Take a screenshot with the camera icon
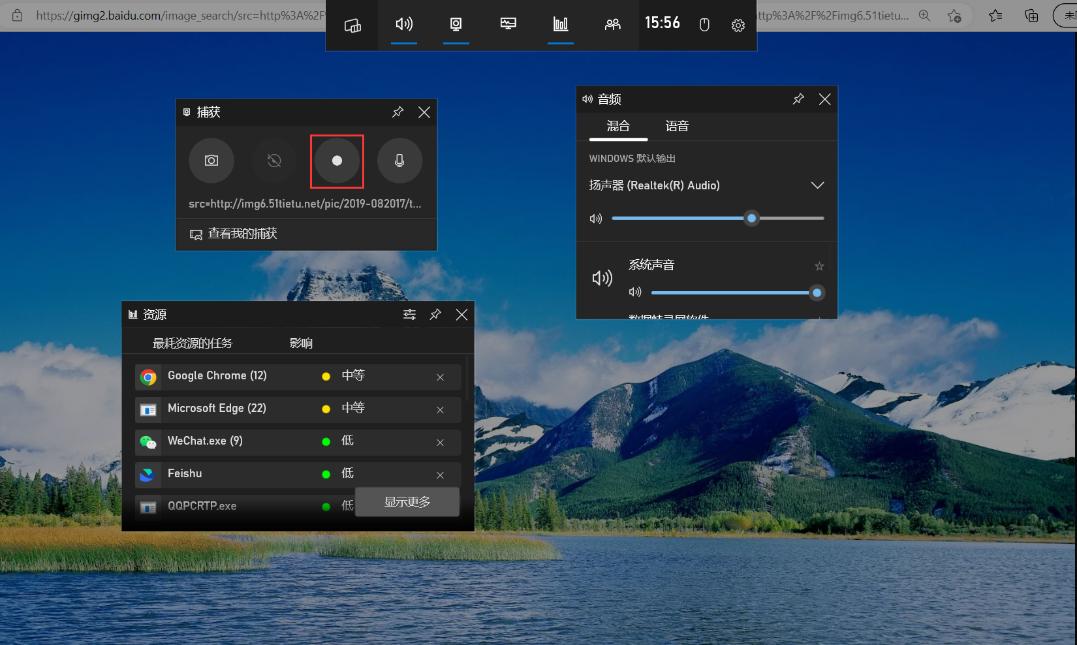The height and width of the screenshot is (645, 1077). click(x=211, y=161)
